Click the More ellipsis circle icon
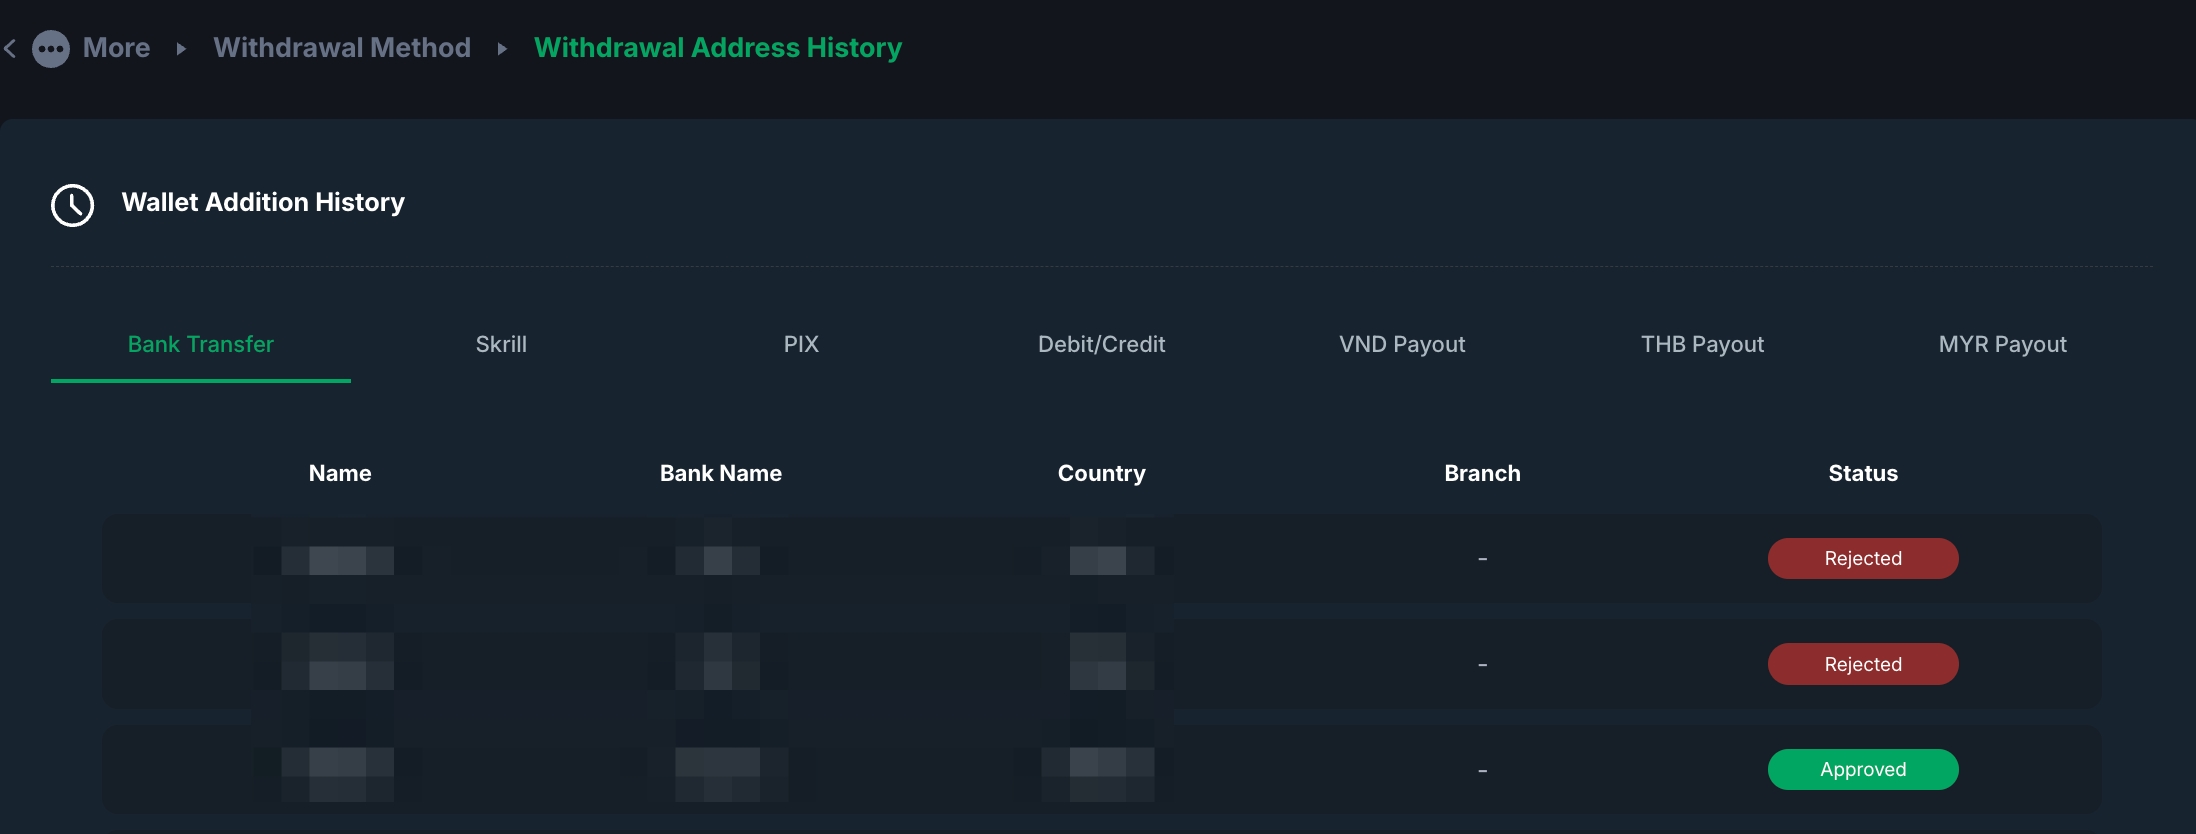Image resolution: width=2196 pixels, height=834 pixels. pos(51,48)
